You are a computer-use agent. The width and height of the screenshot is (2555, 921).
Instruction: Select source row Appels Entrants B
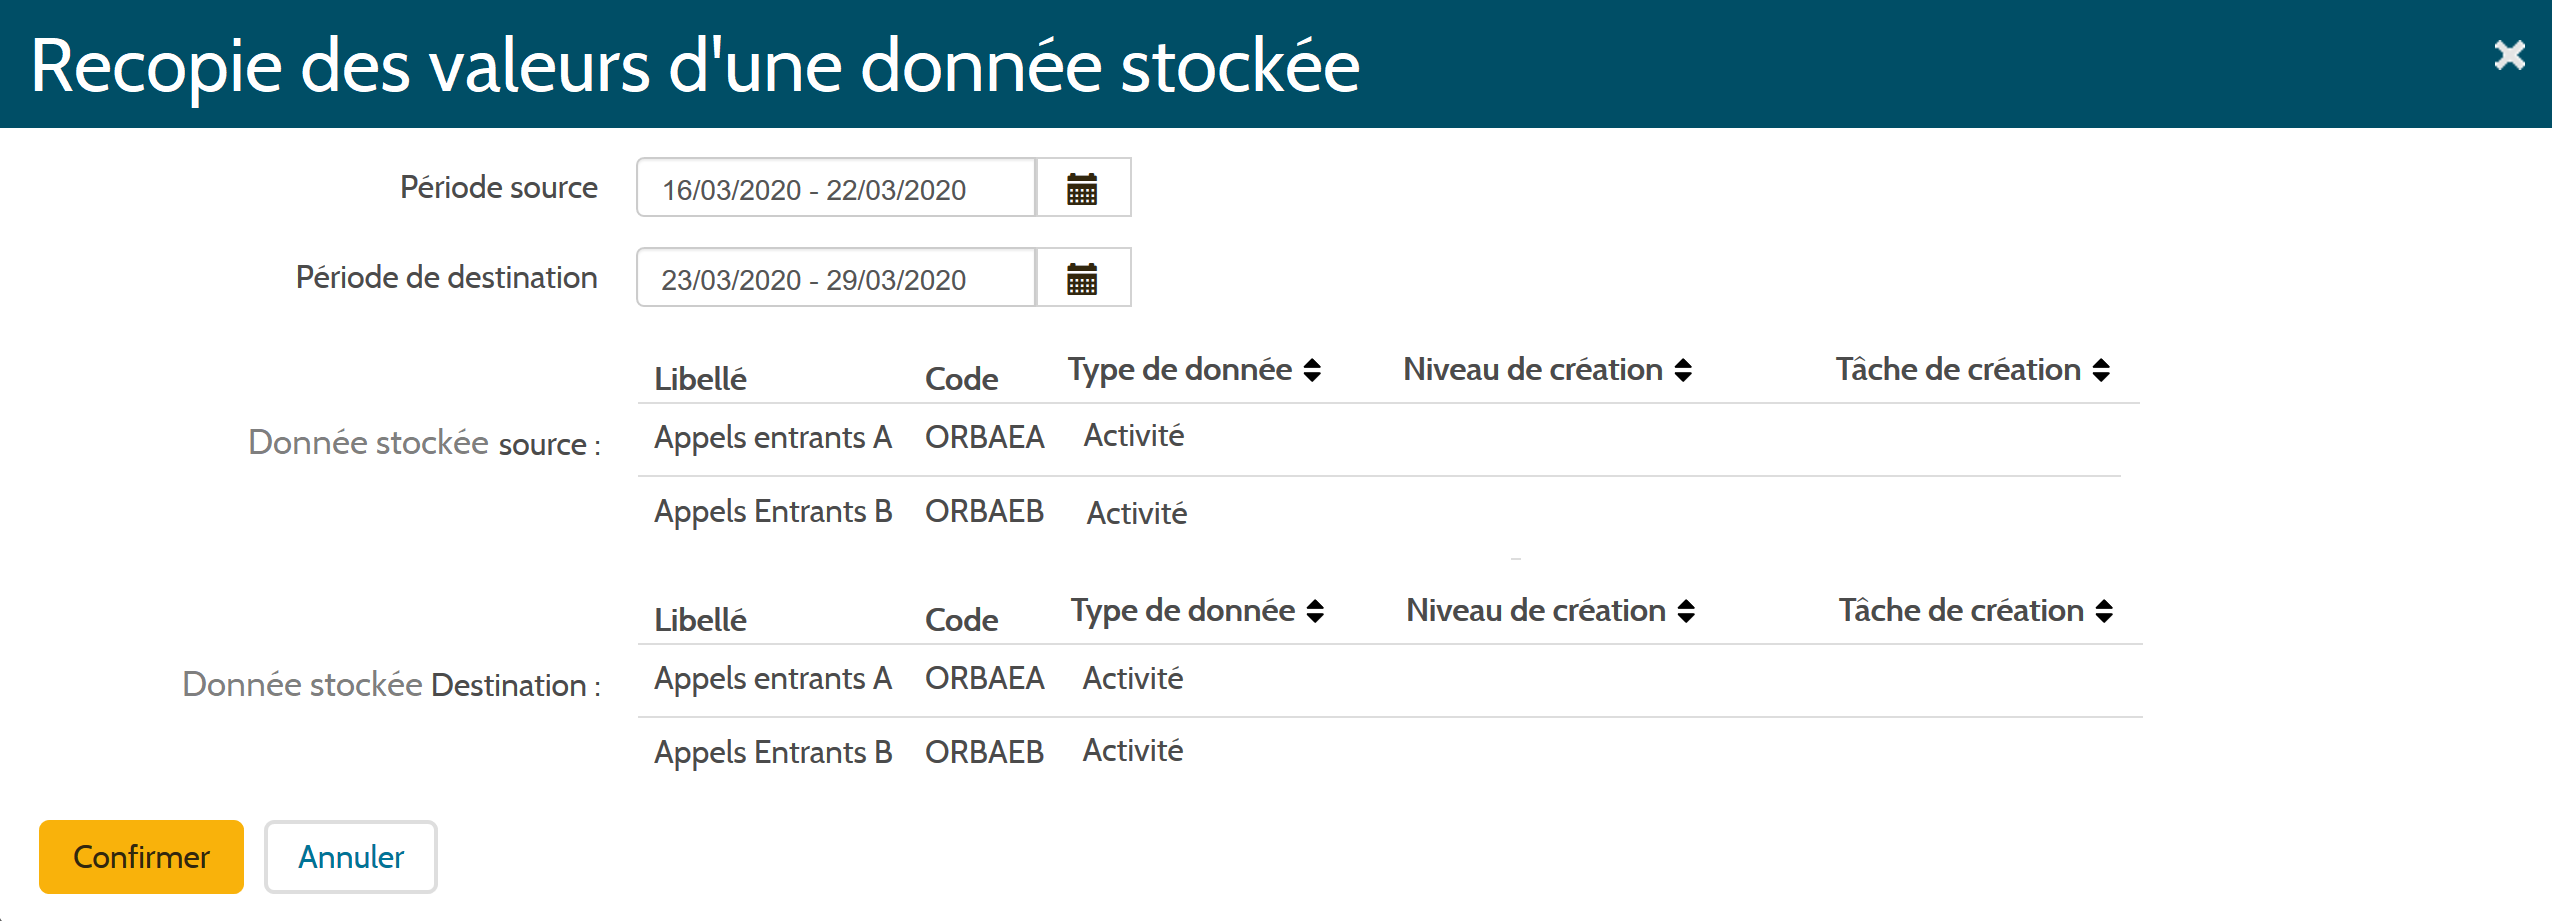tap(772, 512)
